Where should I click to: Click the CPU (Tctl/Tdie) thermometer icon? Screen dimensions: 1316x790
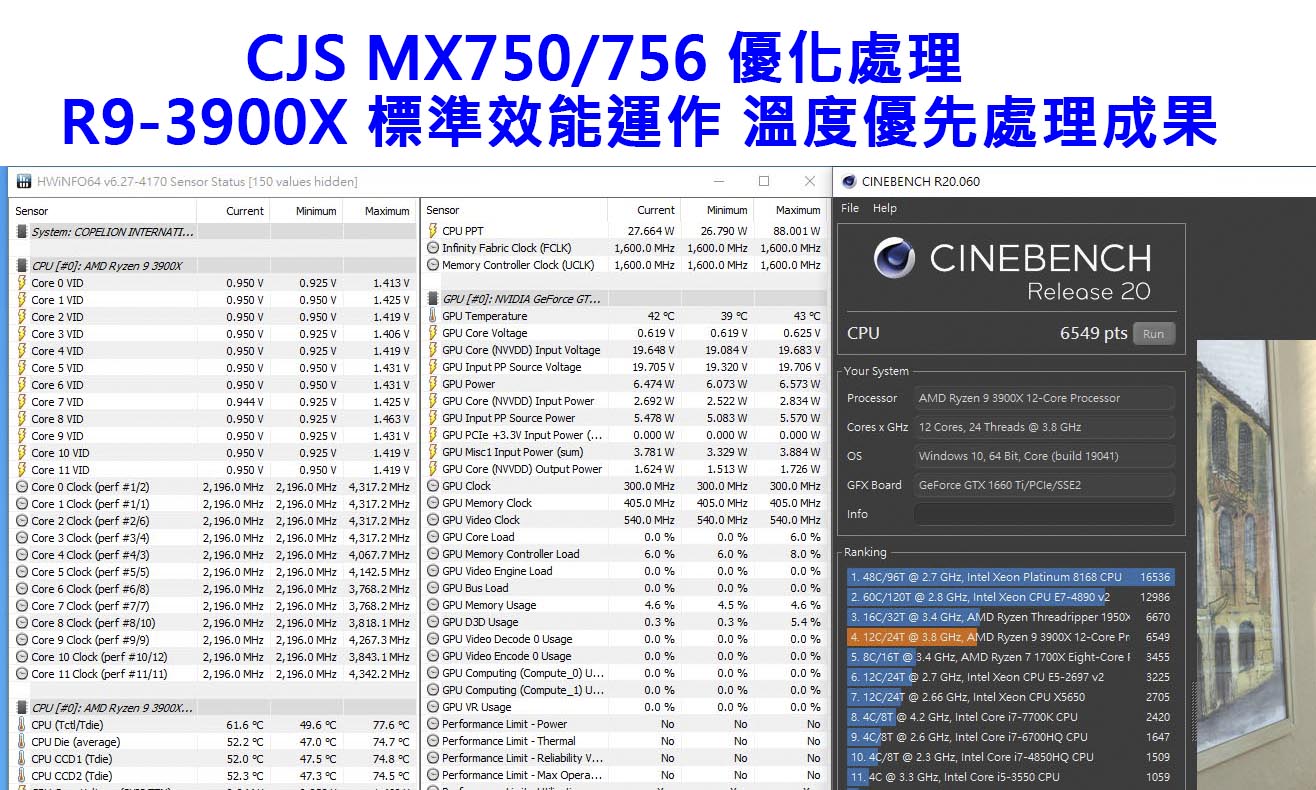(x=22, y=725)
